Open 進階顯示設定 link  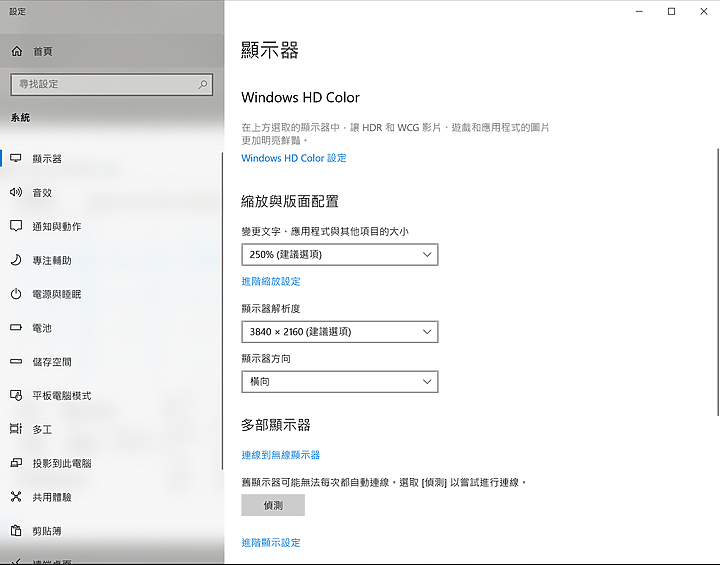[x=271, y=542]
